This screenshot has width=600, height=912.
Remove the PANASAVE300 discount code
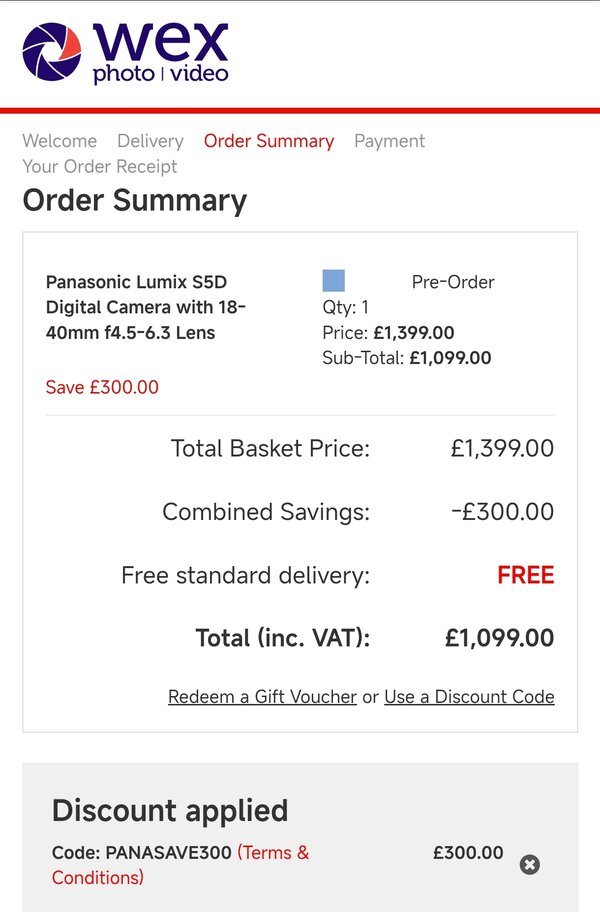click(x=530, y=865)
